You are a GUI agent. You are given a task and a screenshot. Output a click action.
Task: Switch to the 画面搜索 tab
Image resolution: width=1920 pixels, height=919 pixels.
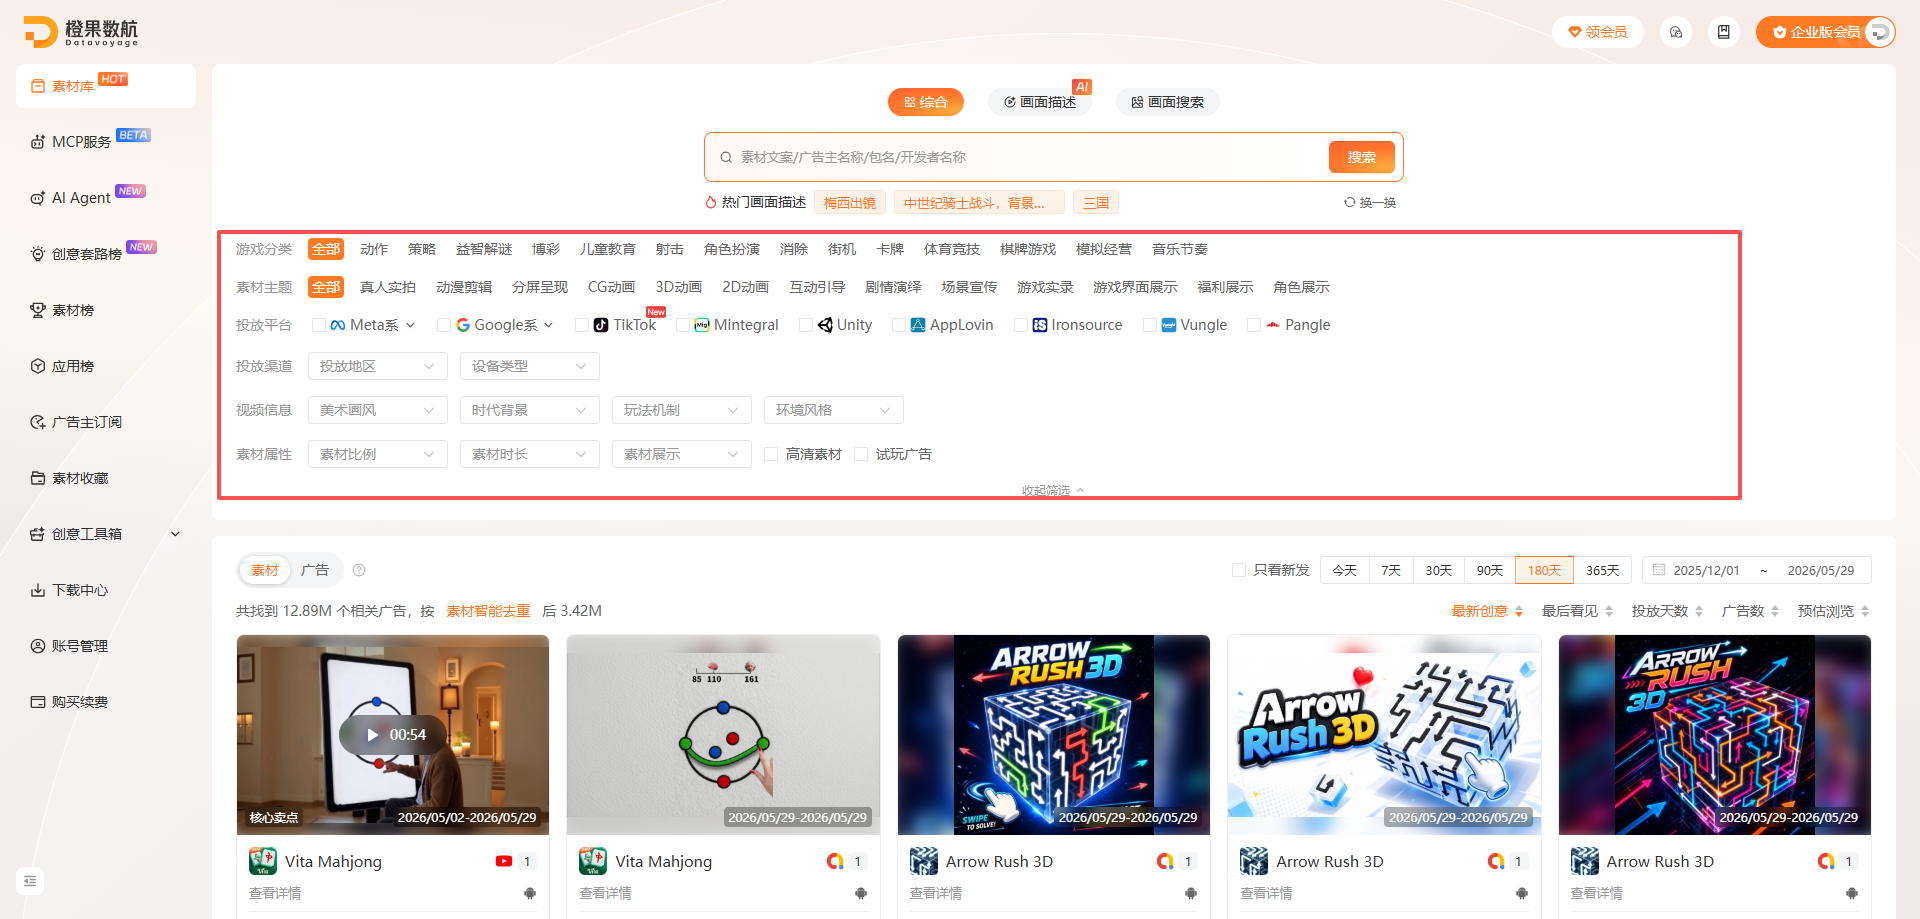tap(1168, 102)
